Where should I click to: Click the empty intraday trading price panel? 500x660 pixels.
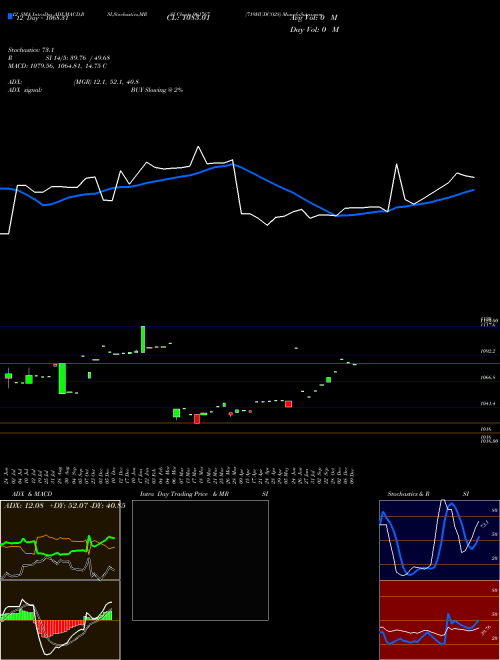coord(200,560)
